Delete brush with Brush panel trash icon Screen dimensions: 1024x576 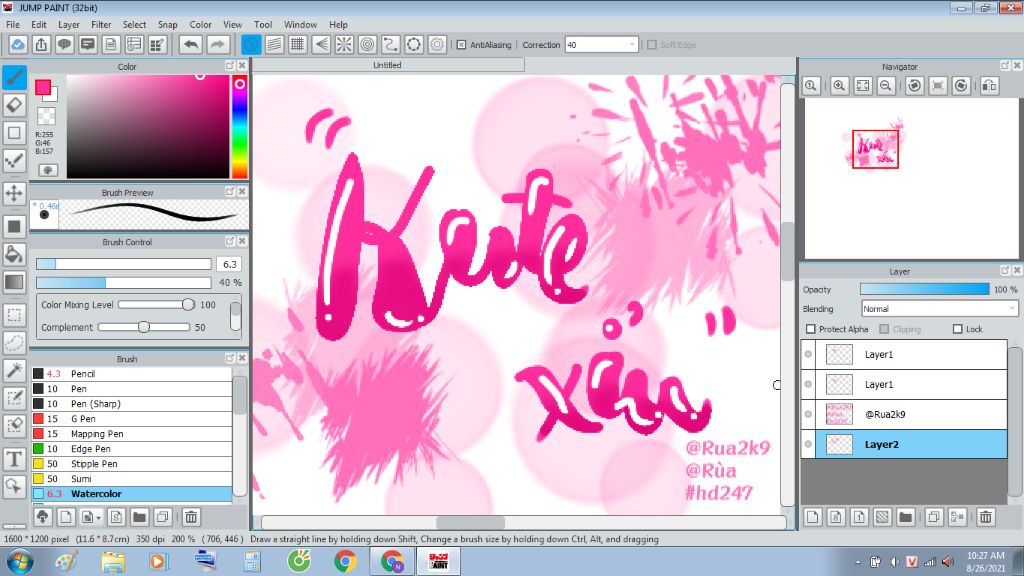(191, 517)
